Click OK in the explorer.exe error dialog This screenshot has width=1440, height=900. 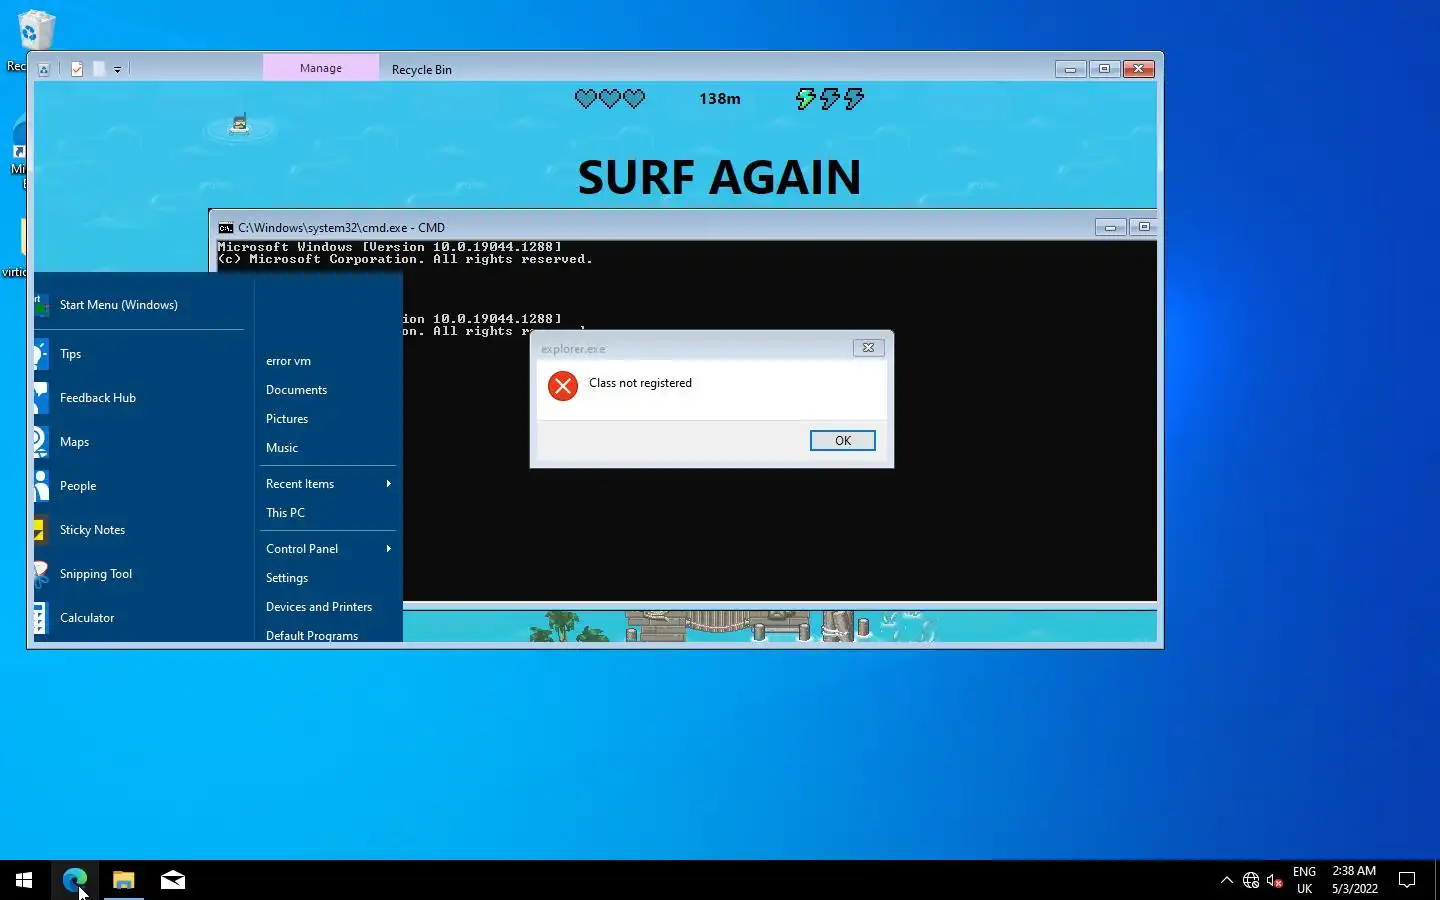842,441
